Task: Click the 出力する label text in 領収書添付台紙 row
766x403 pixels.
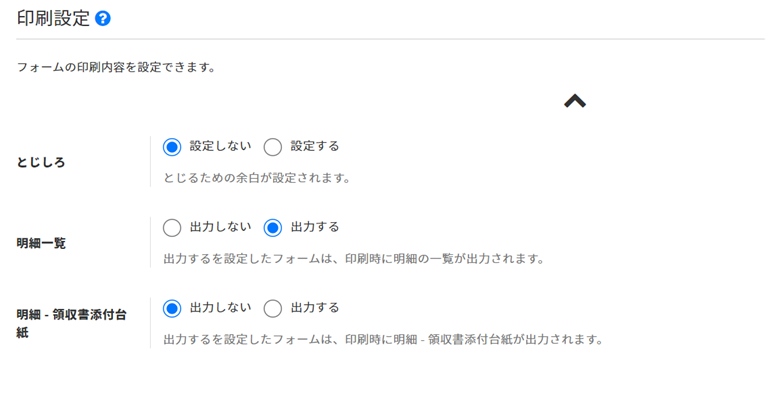Action: (x=314, y=308)
